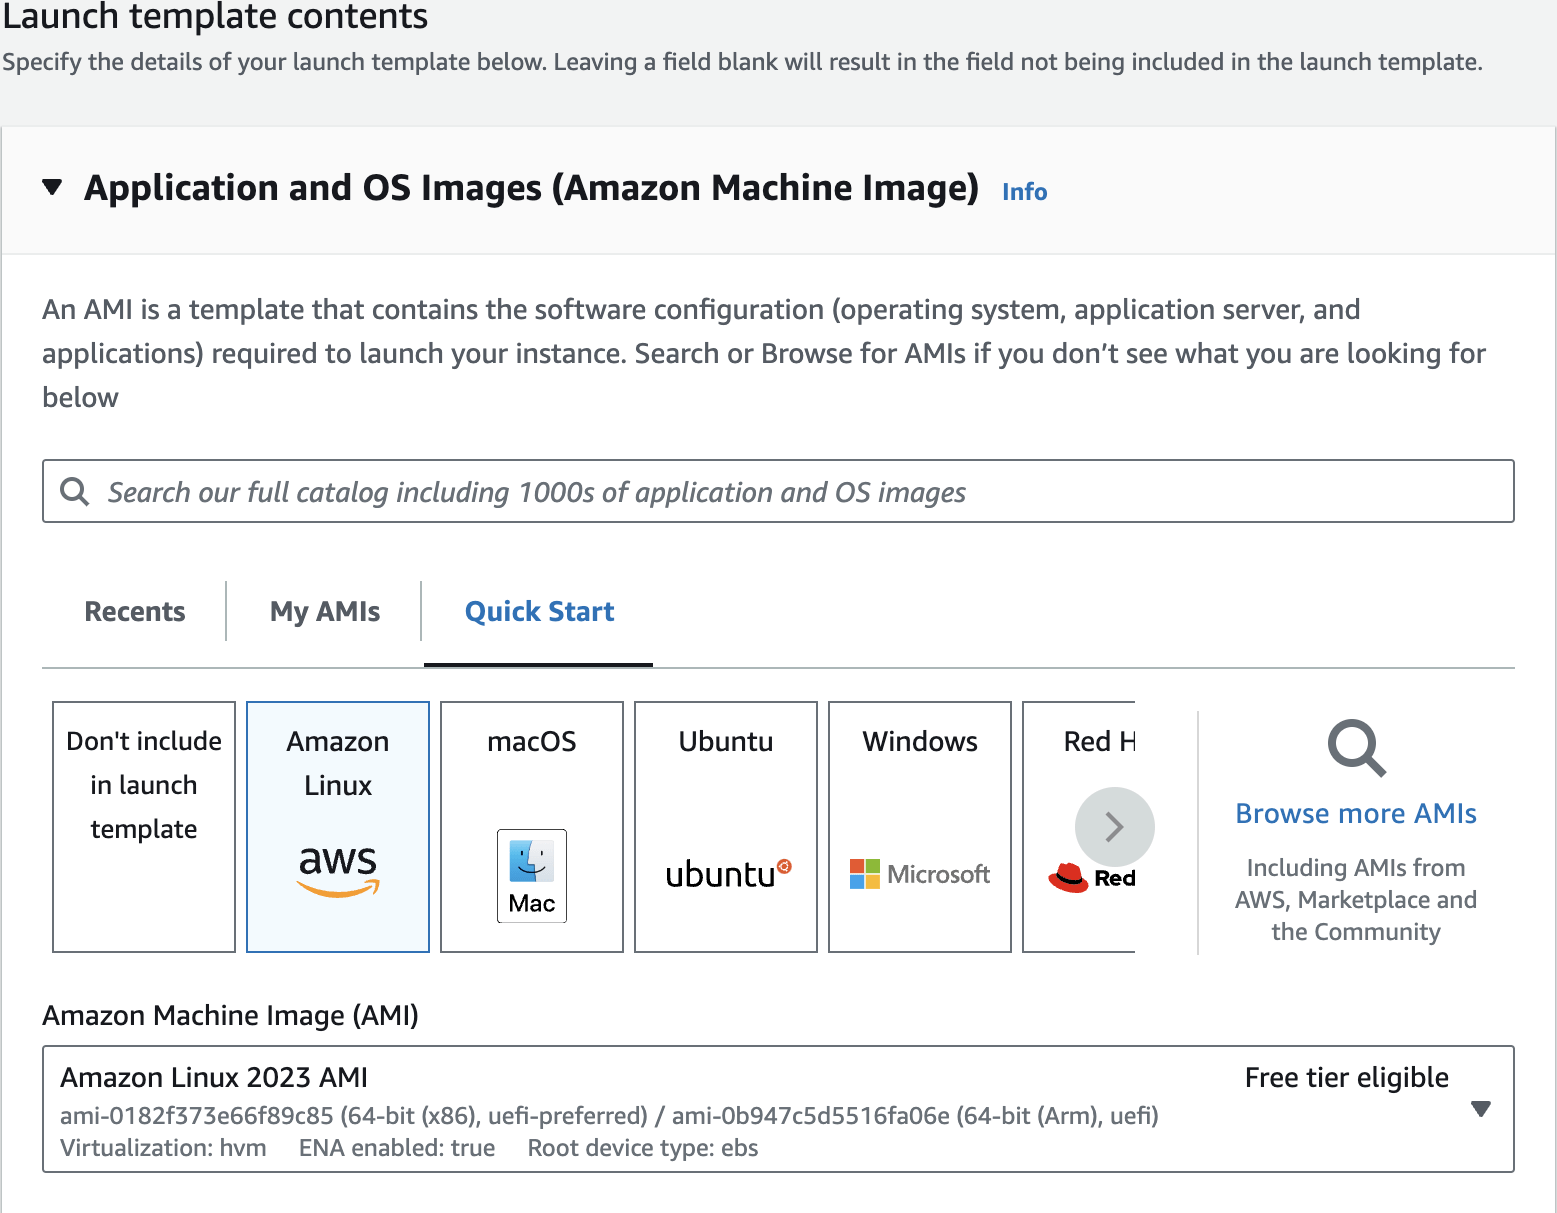
Task: Click the Red Hat logo icon
Action: [x=1068, y=877]
